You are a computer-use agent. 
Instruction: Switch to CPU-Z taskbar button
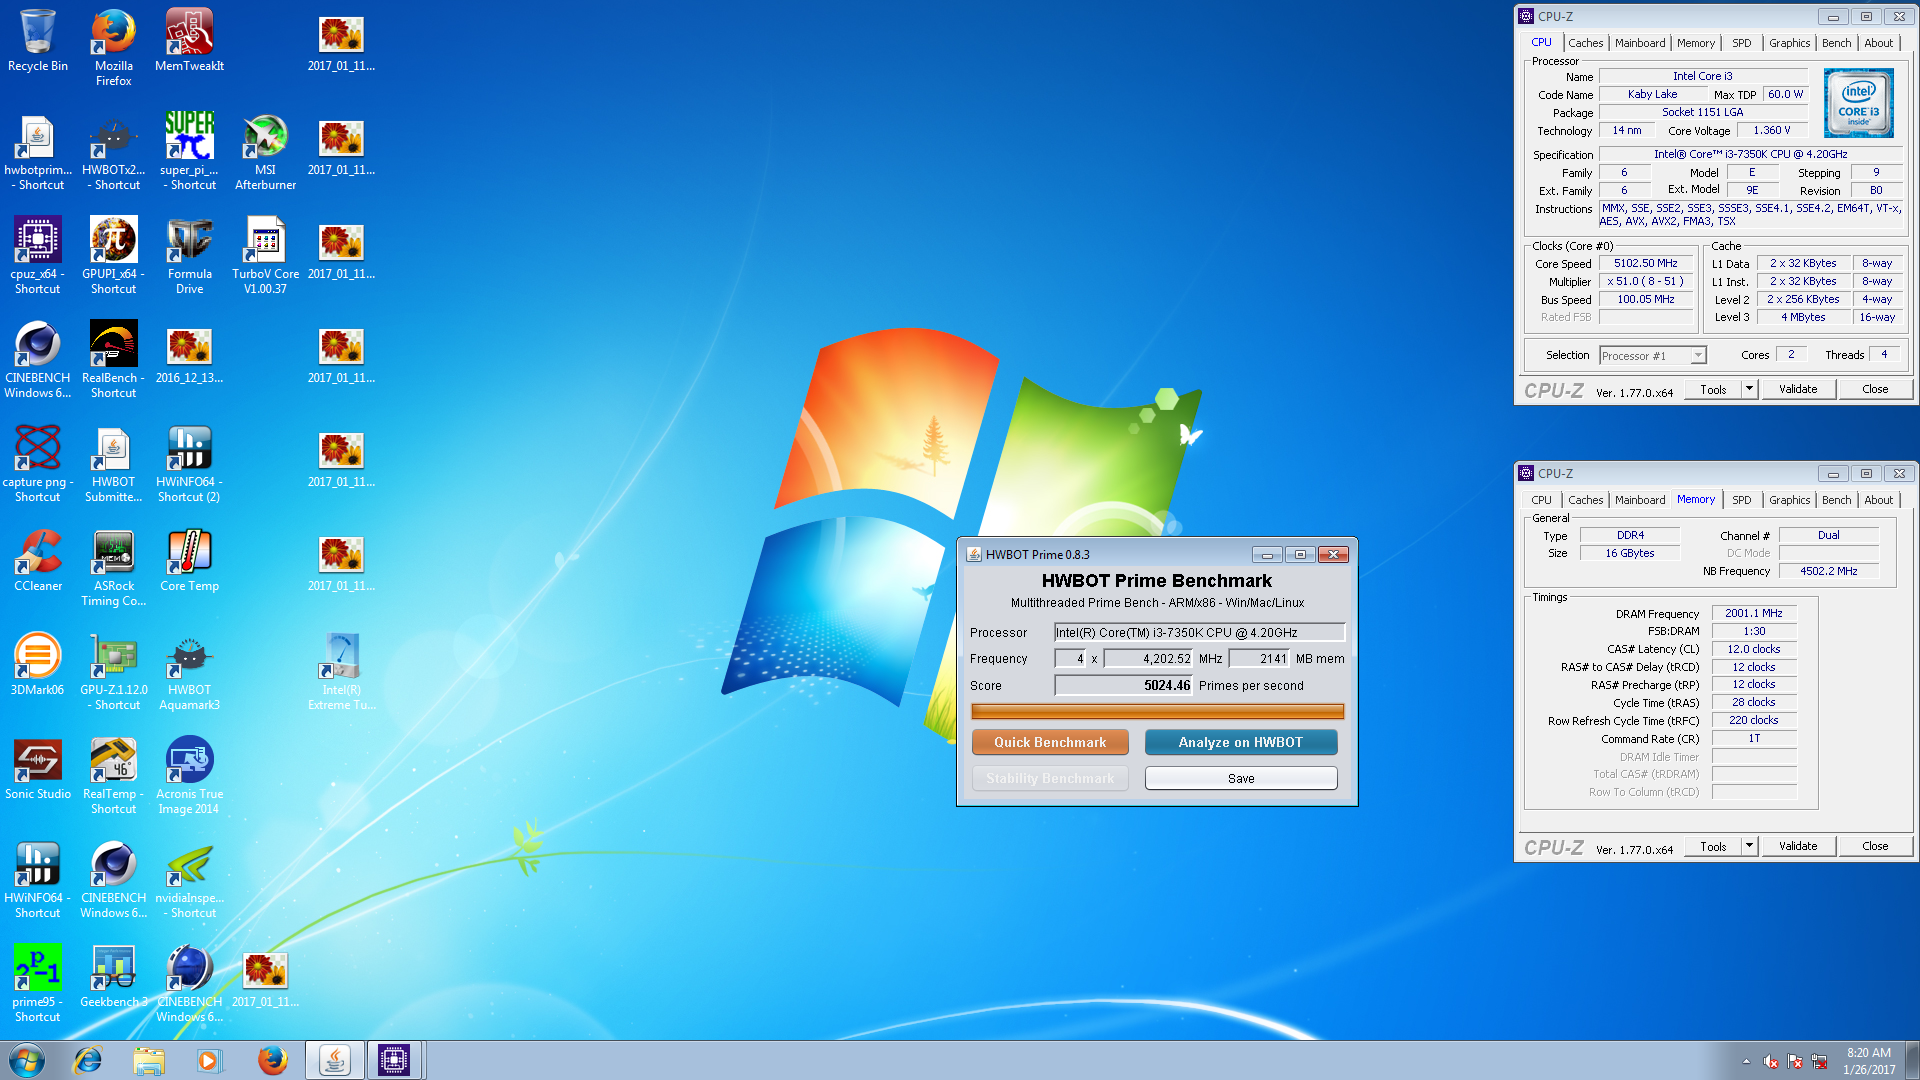[x=394, y=1060]
